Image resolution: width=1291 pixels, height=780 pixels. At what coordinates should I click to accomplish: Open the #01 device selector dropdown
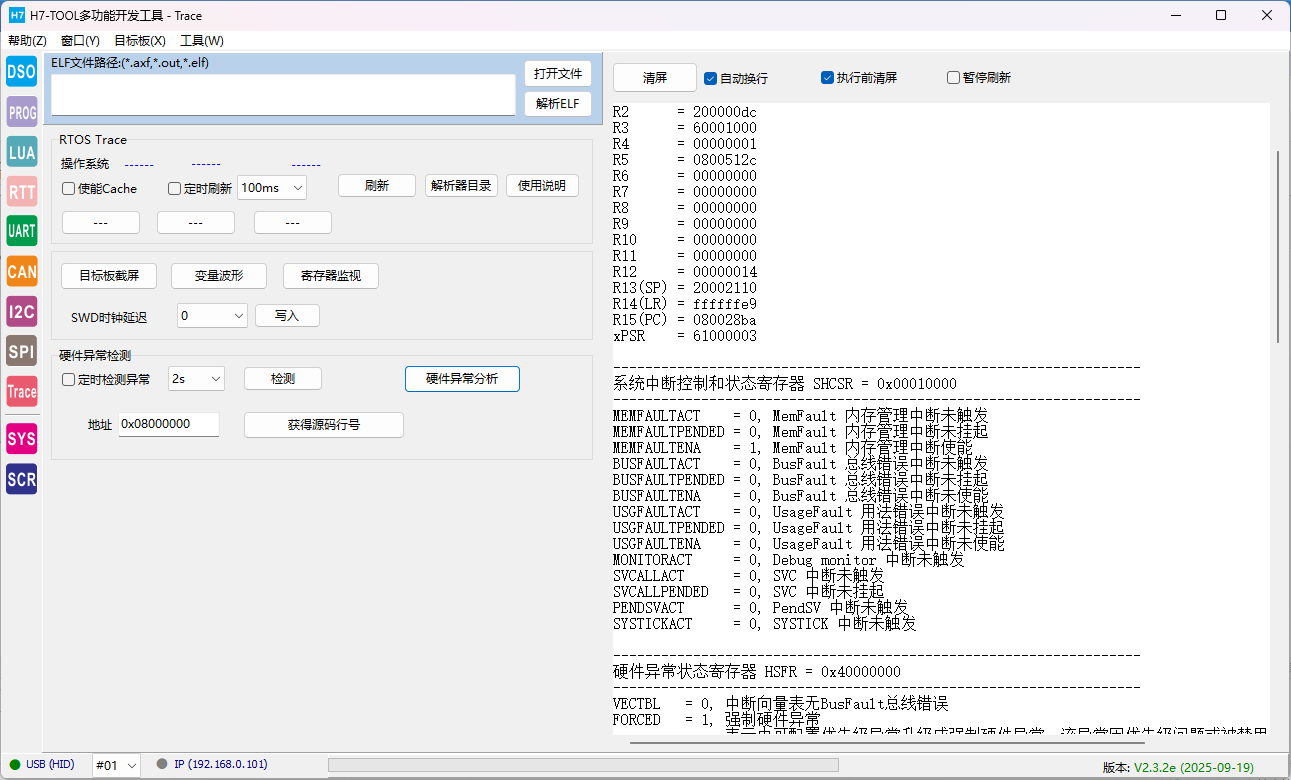click(116, 766)
